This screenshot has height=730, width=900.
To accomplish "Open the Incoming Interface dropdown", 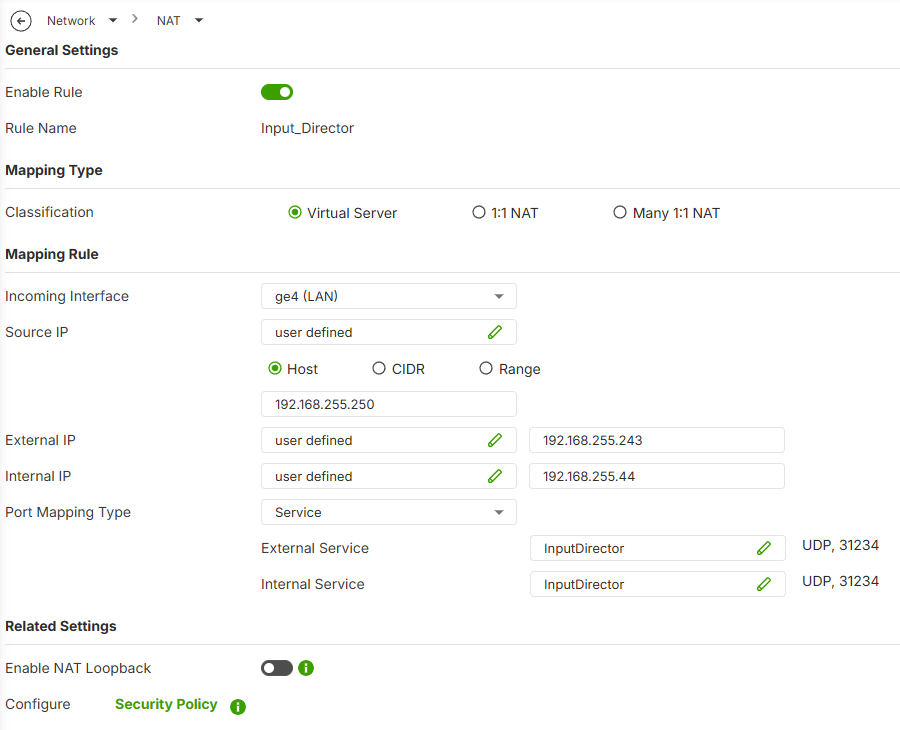I will (389, 296).
